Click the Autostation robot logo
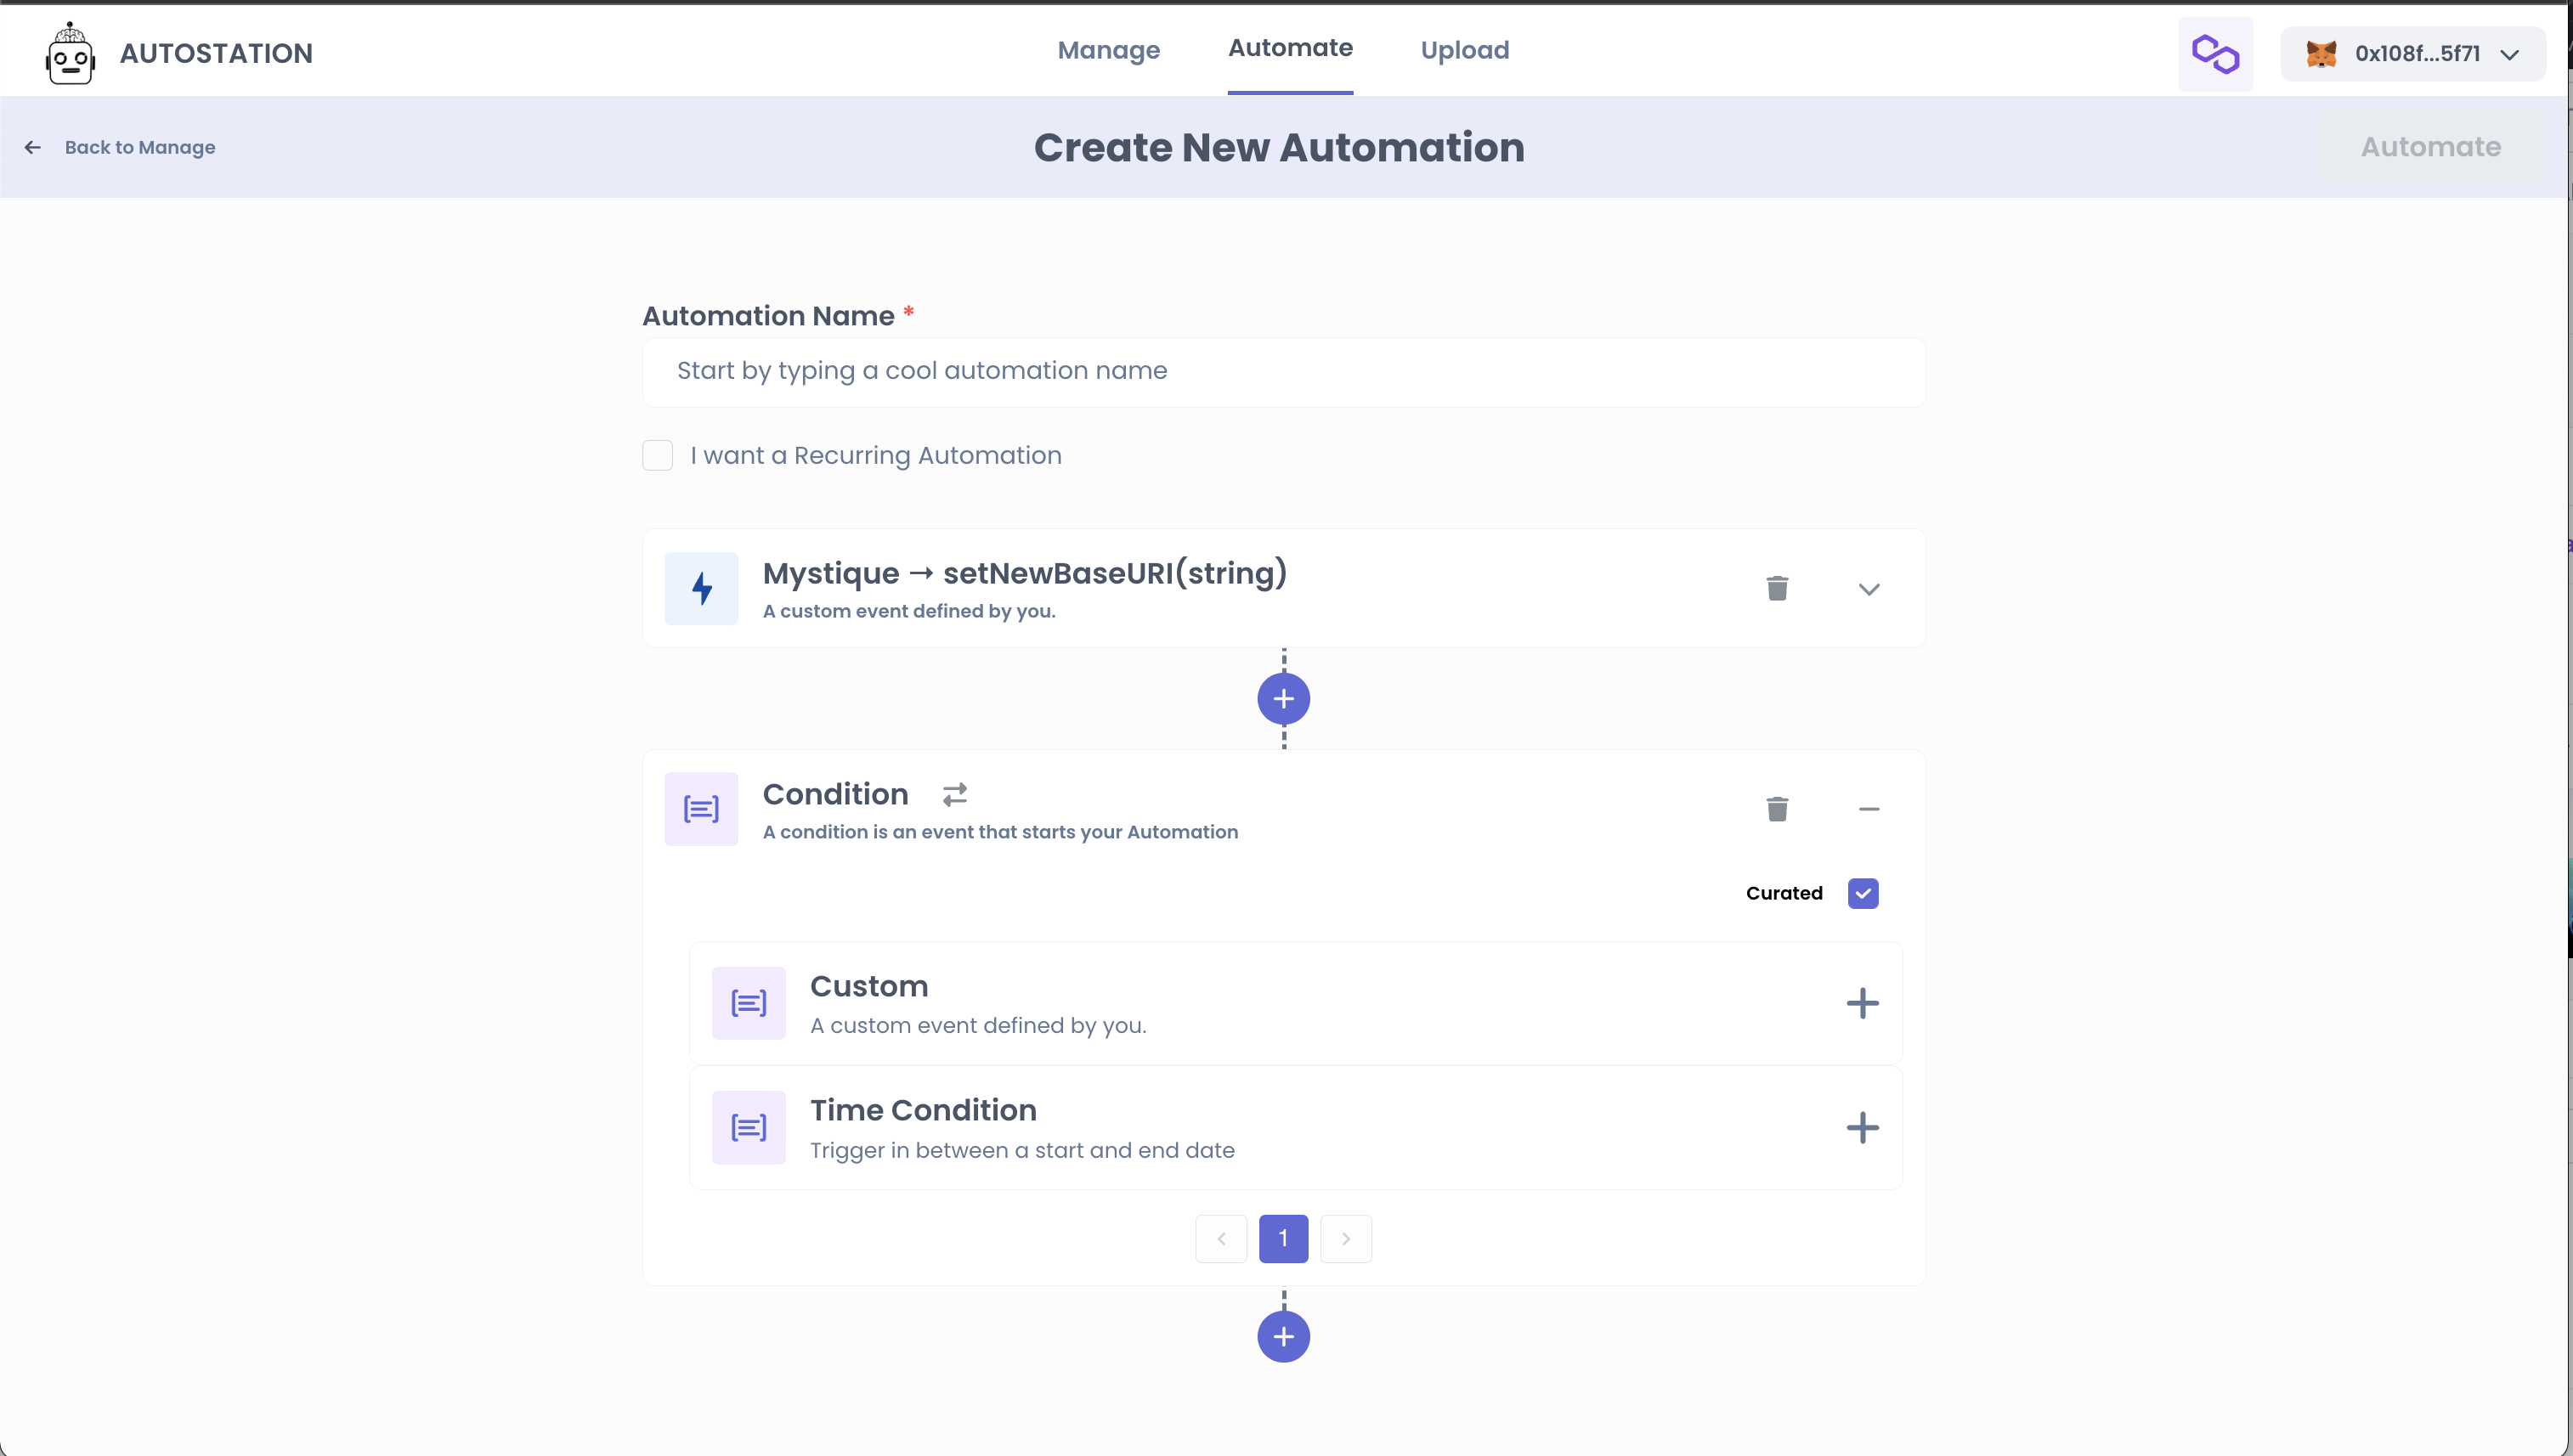This screenshot has height=1456, width=2573. point(70,53)
